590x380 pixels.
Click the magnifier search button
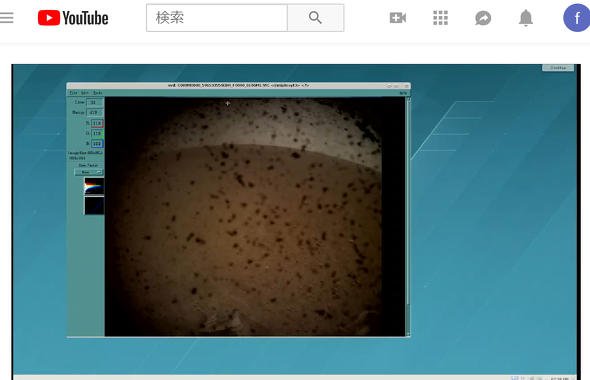[315, 18]
